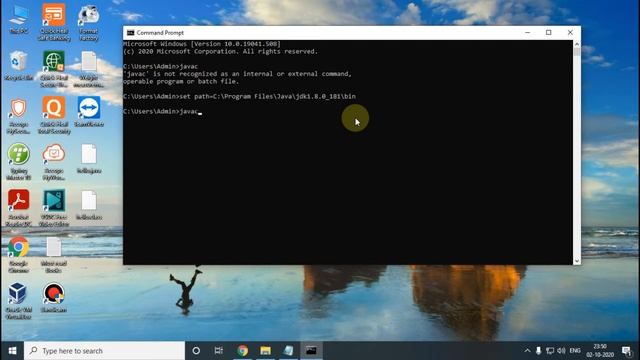This screenshot has width=640, height=360.
Task: Open the Google Chrome desktop shortcut
Action: pos(18,255)
